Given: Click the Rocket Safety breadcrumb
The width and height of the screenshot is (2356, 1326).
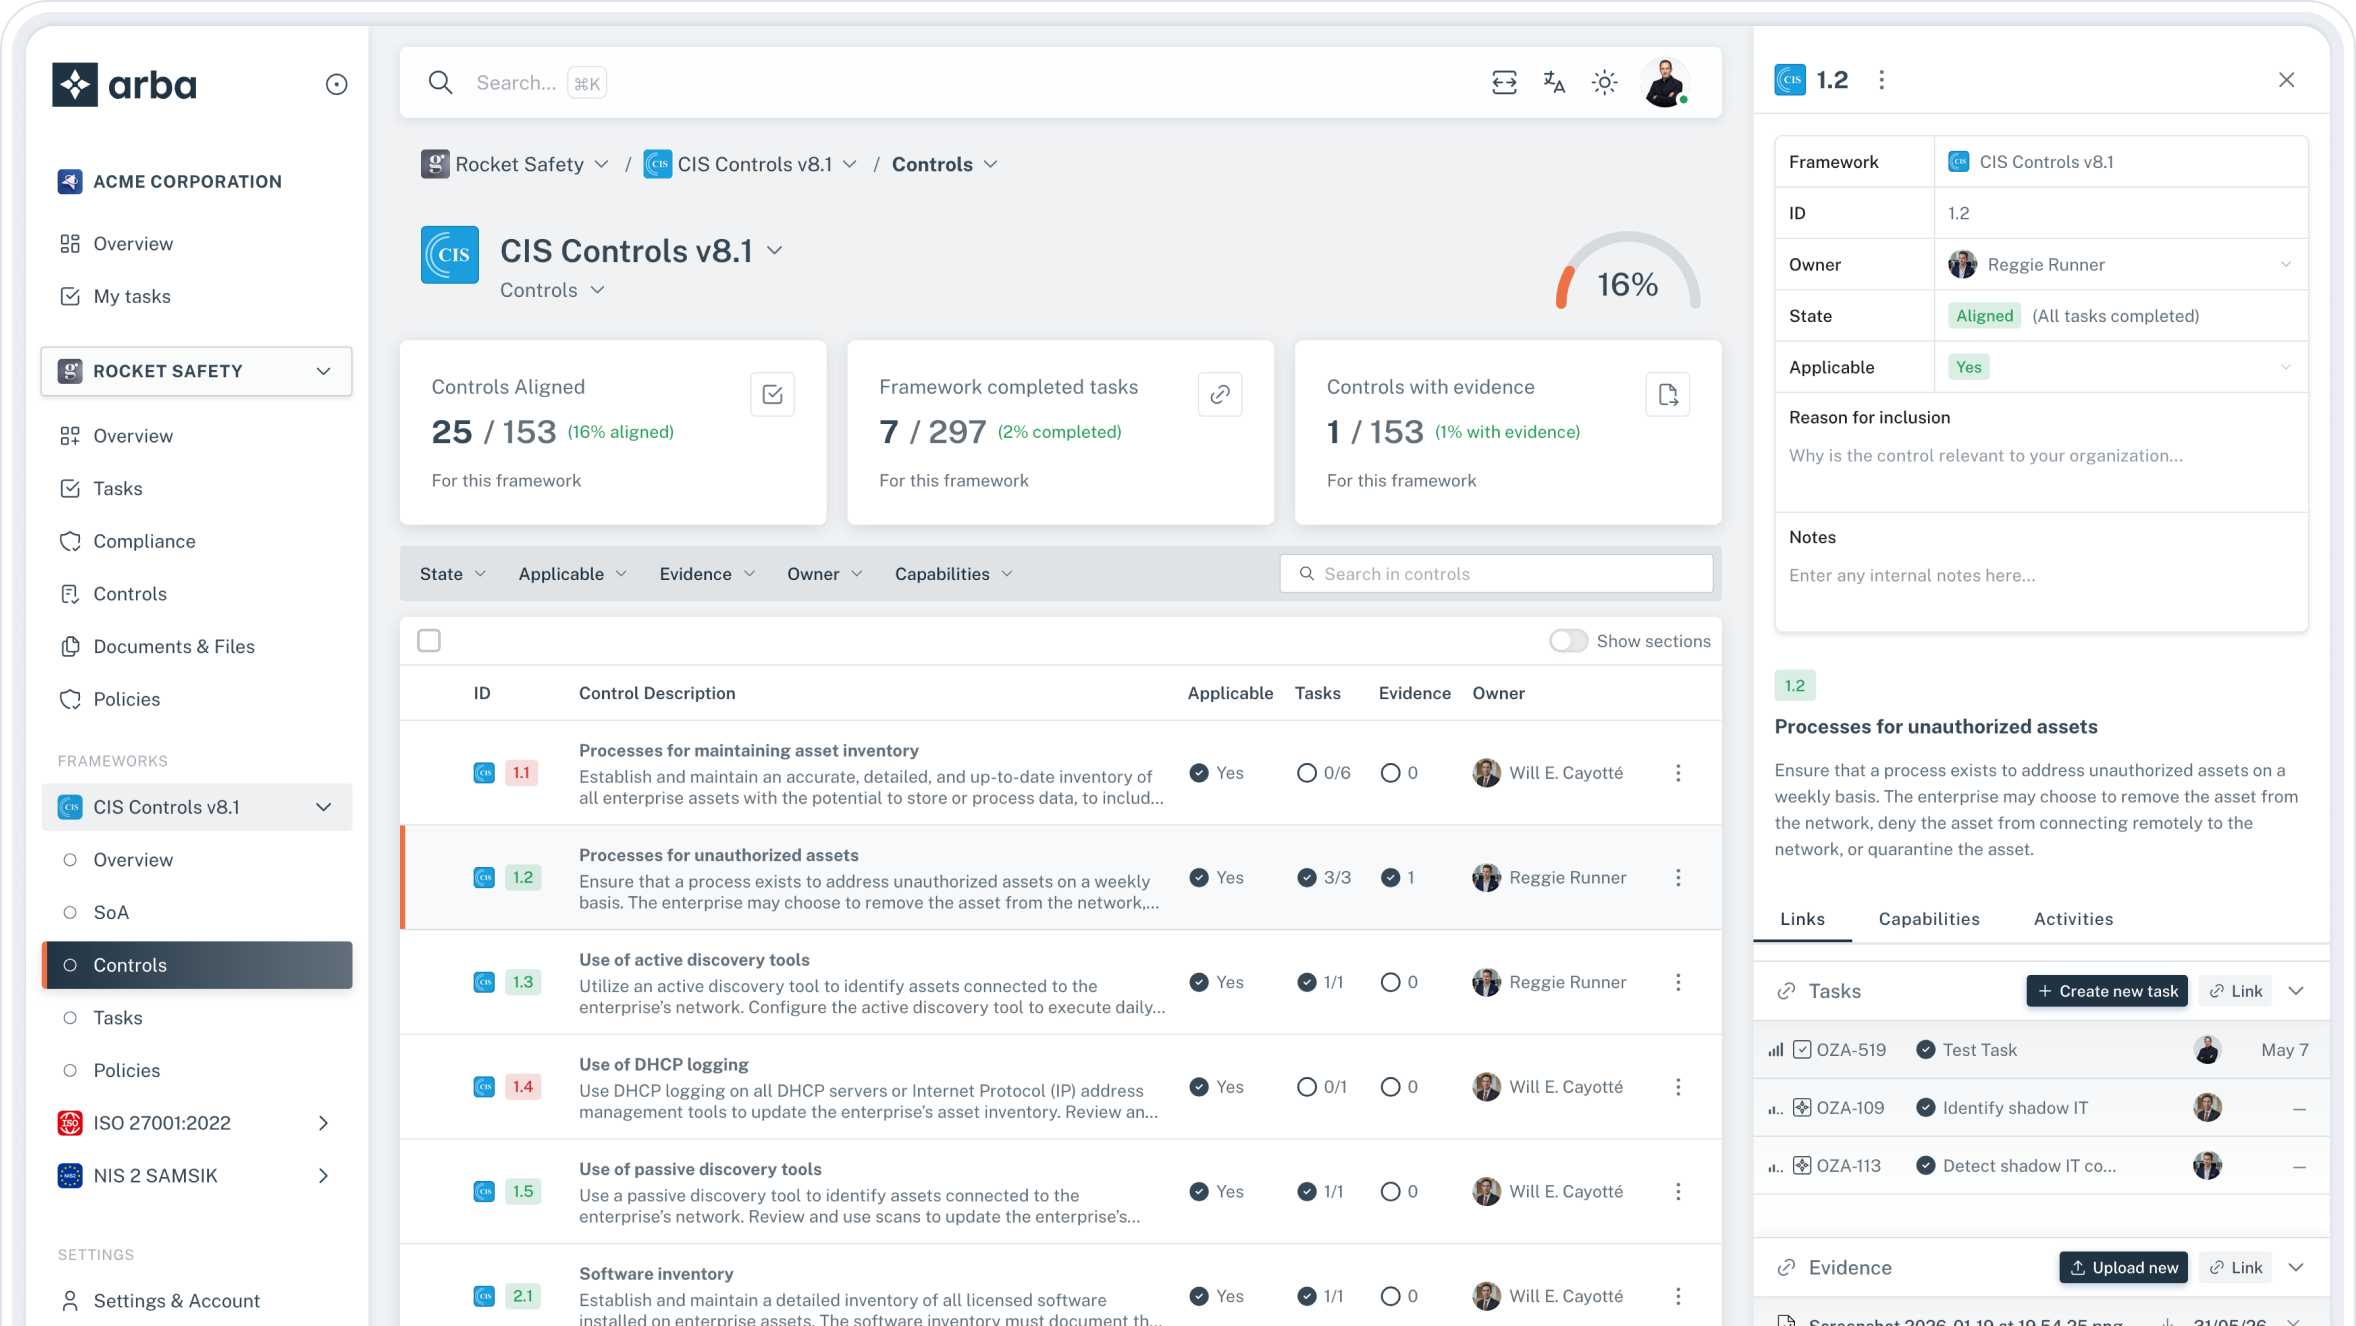Looking at the screenshot, I should tap(515, 164).
